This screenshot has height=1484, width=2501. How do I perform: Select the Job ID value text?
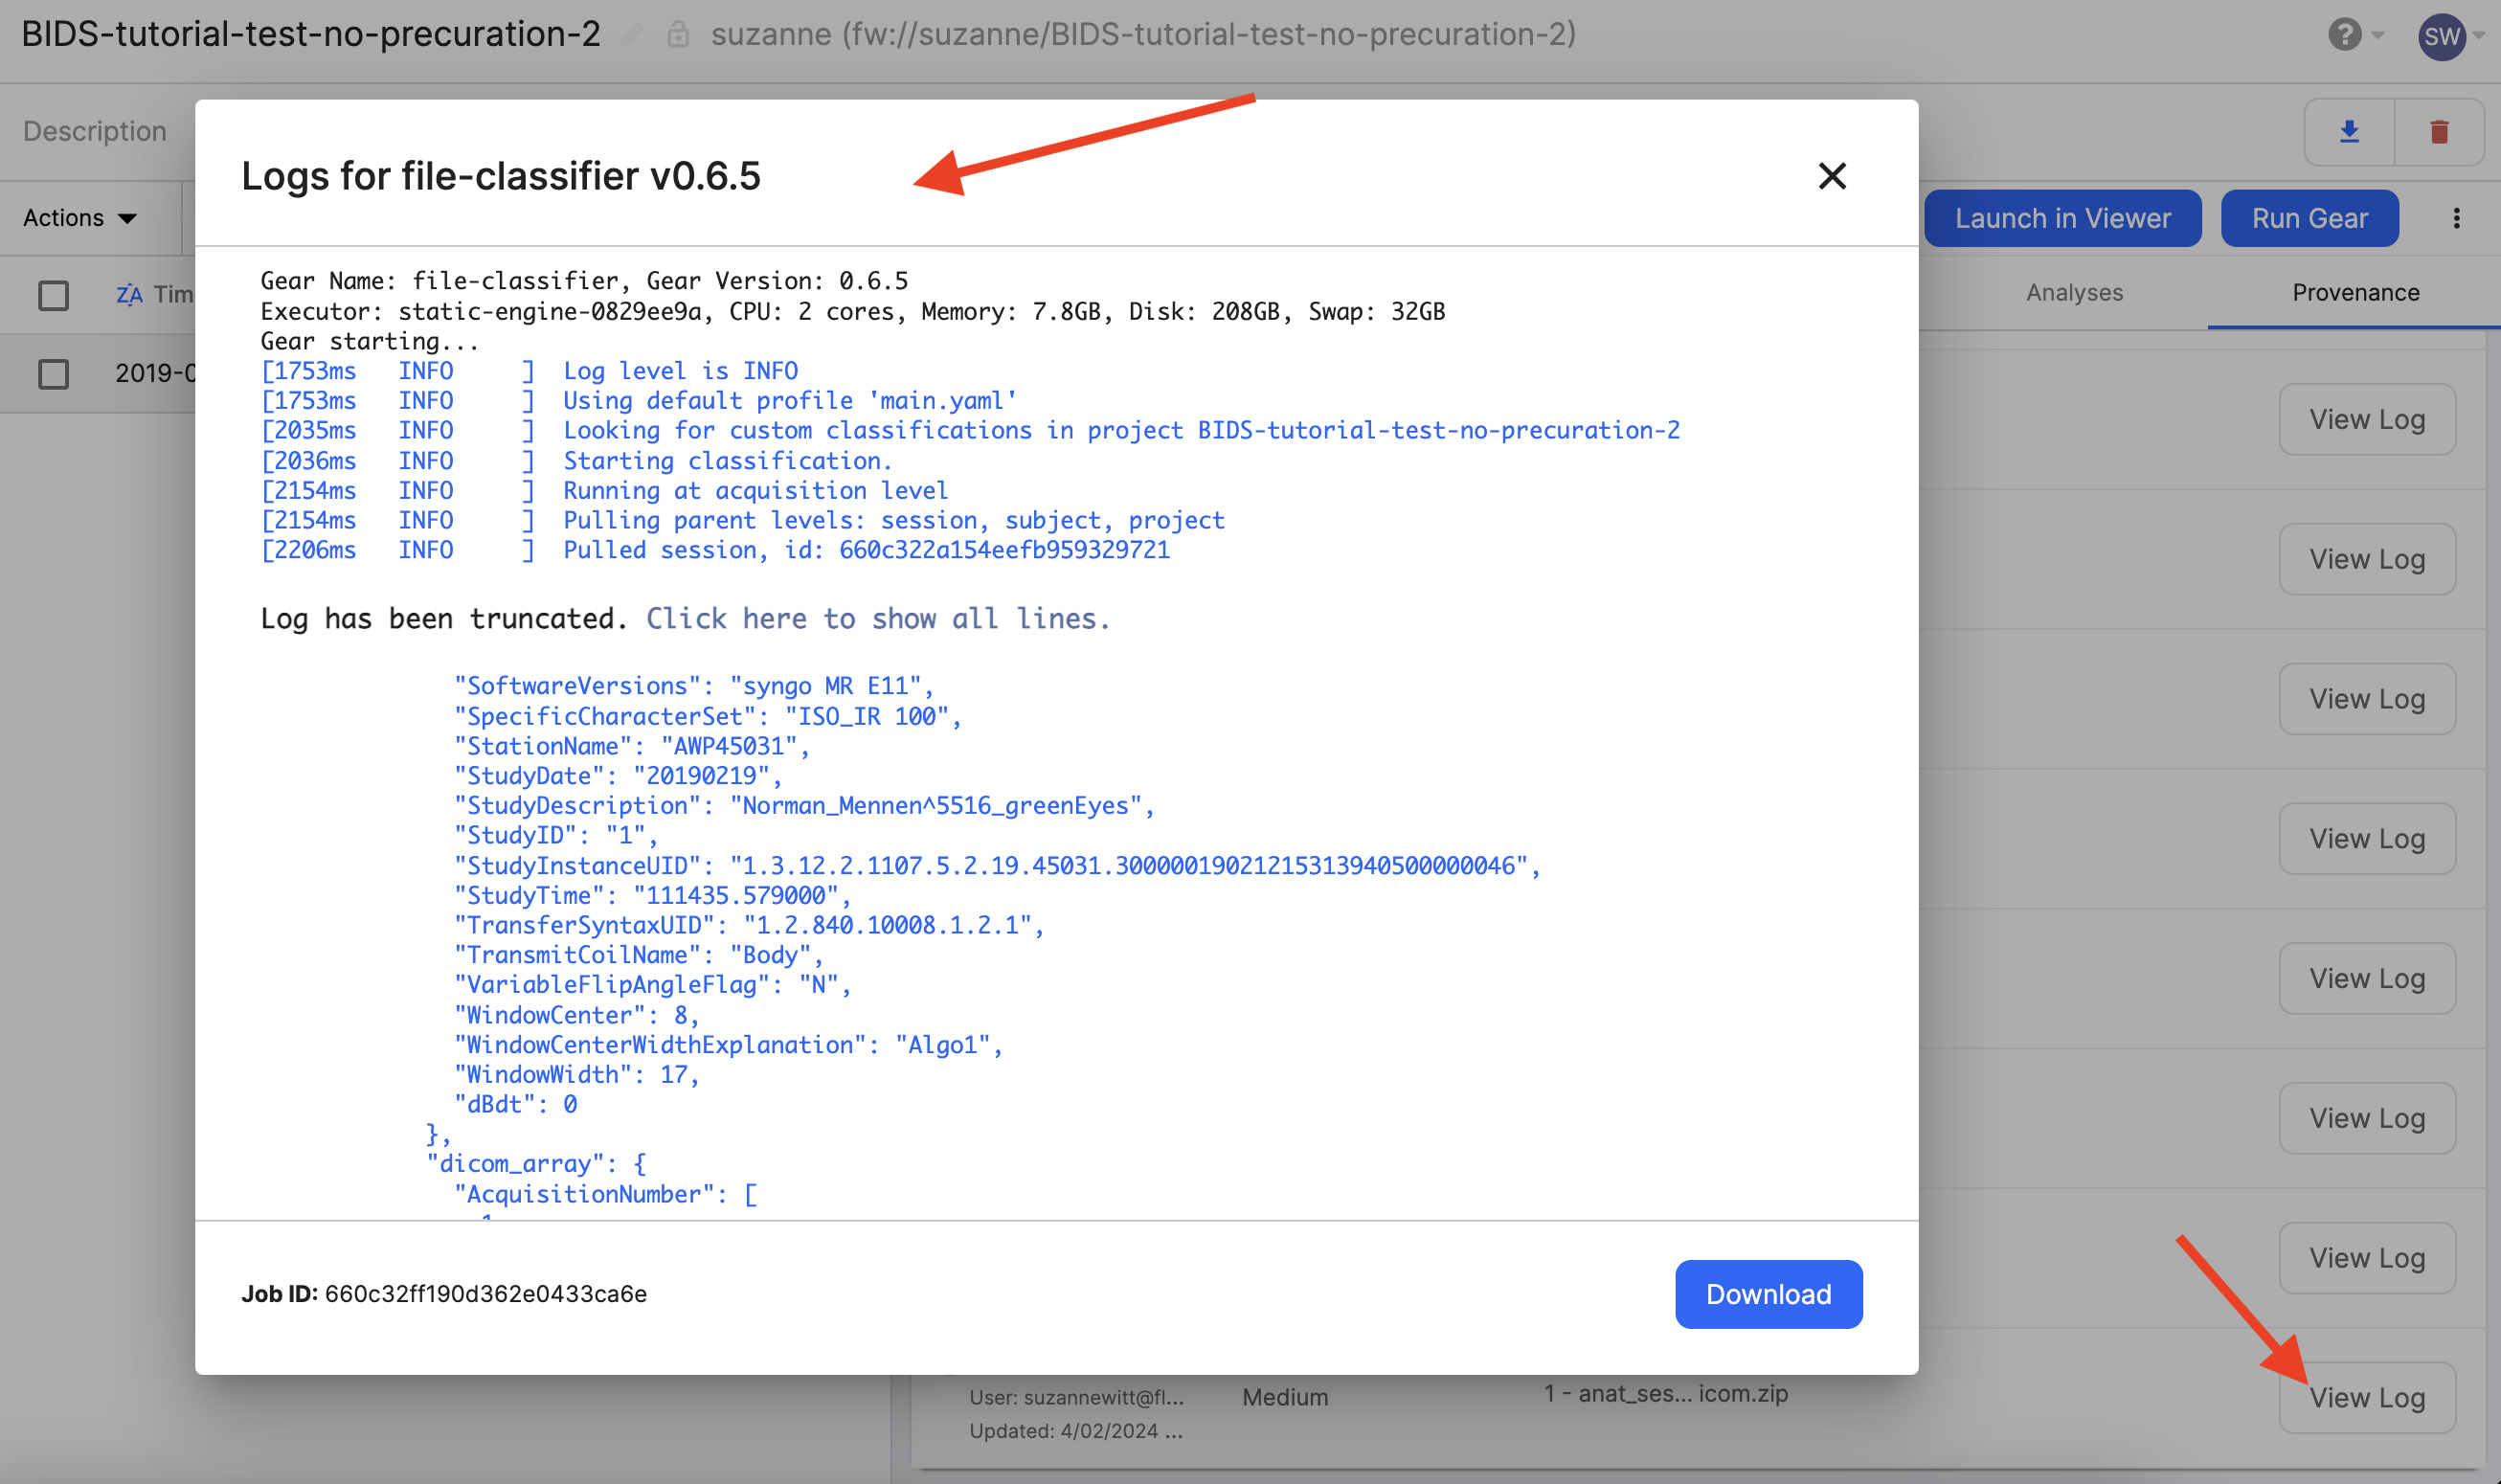(485, 1293)
